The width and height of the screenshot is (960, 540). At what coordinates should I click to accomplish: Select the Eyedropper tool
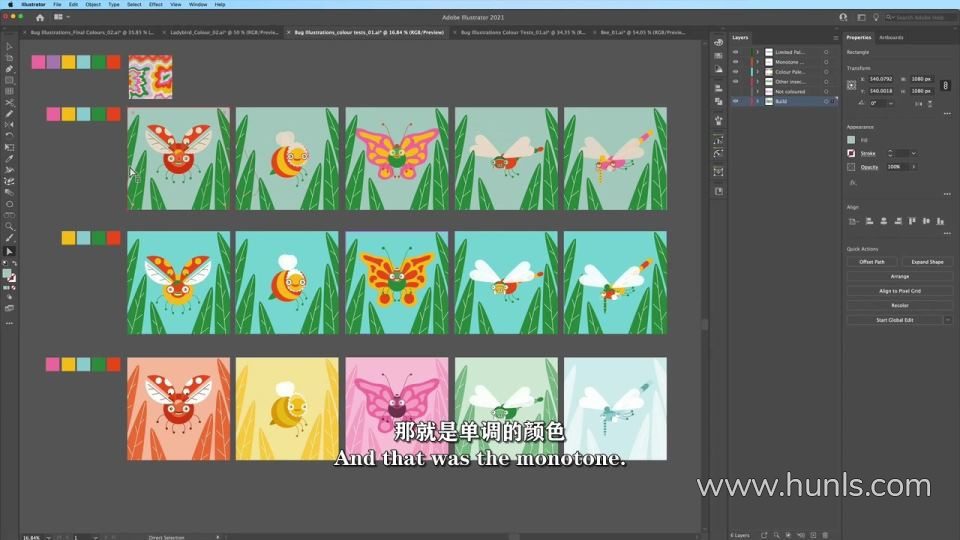pyautogui.click(x=9, y=159)
